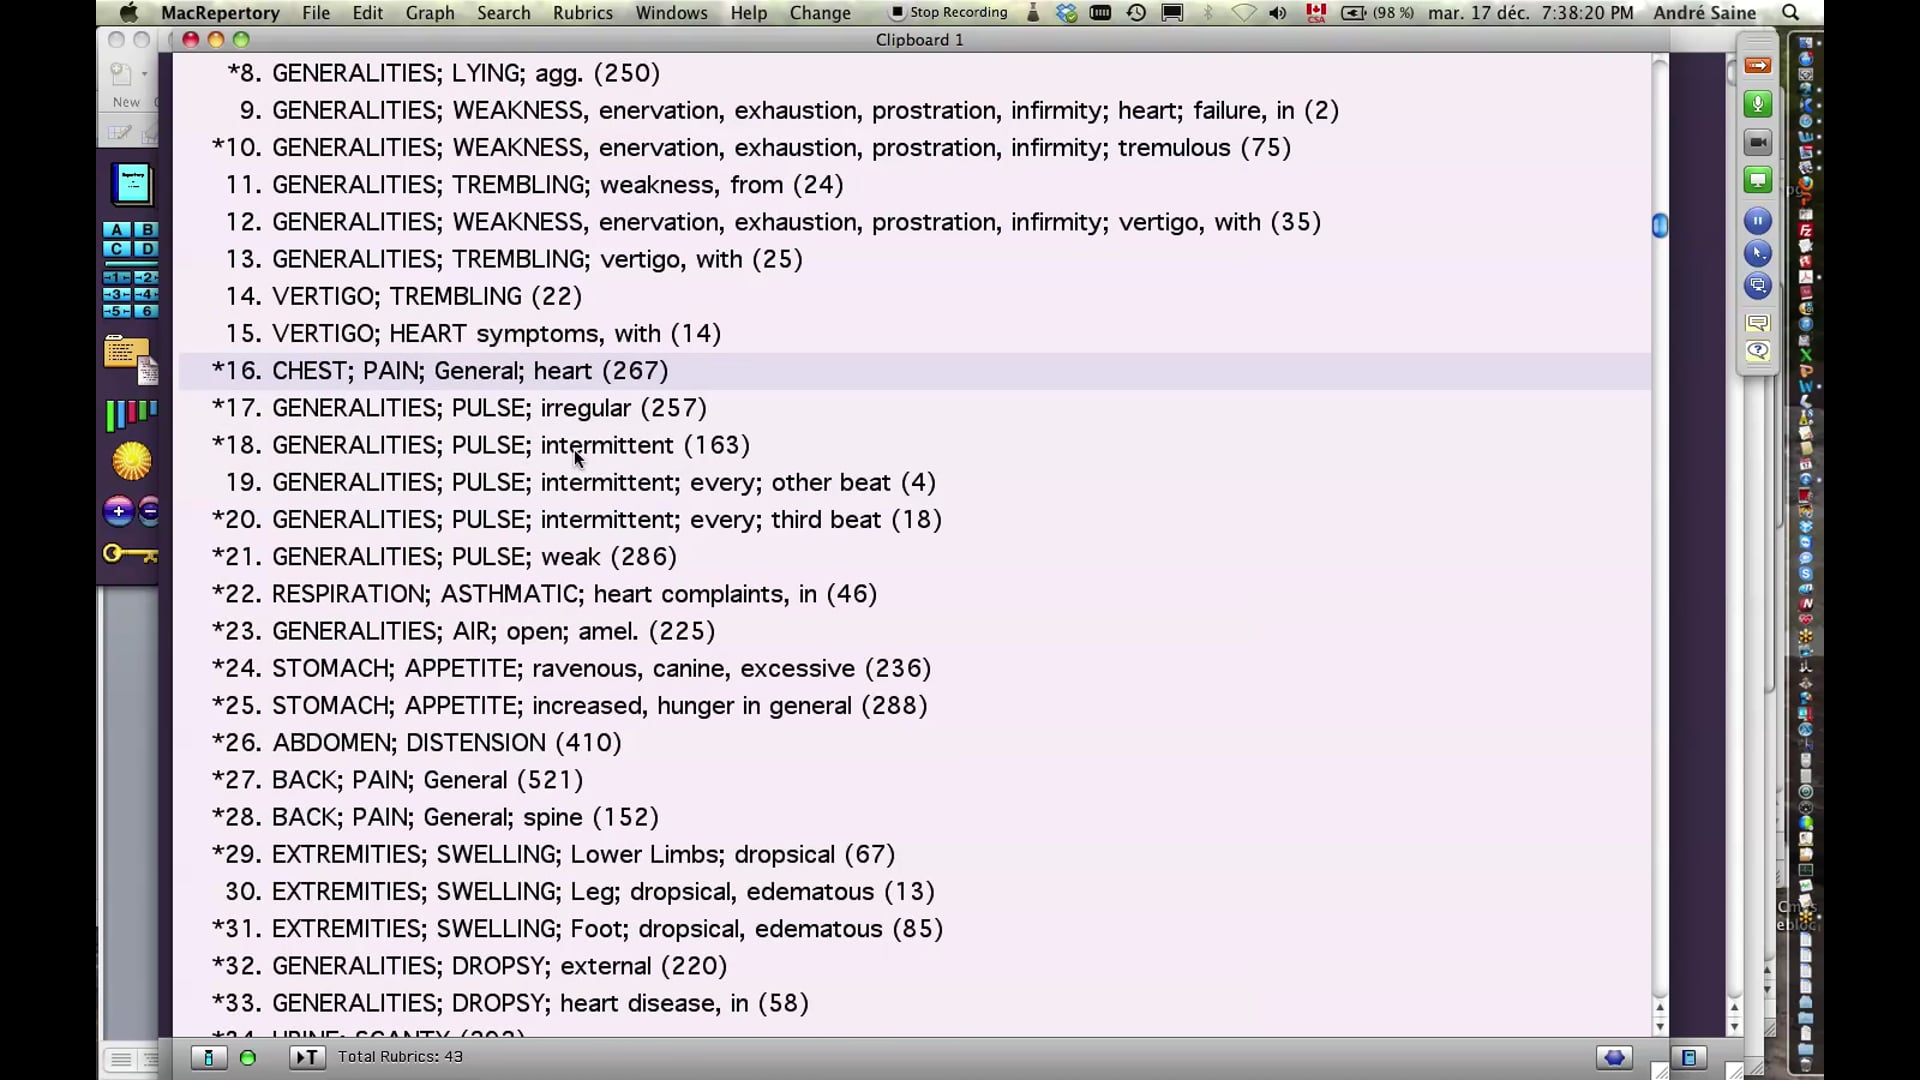Expand the New button dropdown arrow
This screenshot has width=1920, height=1080.
(144, 75)
